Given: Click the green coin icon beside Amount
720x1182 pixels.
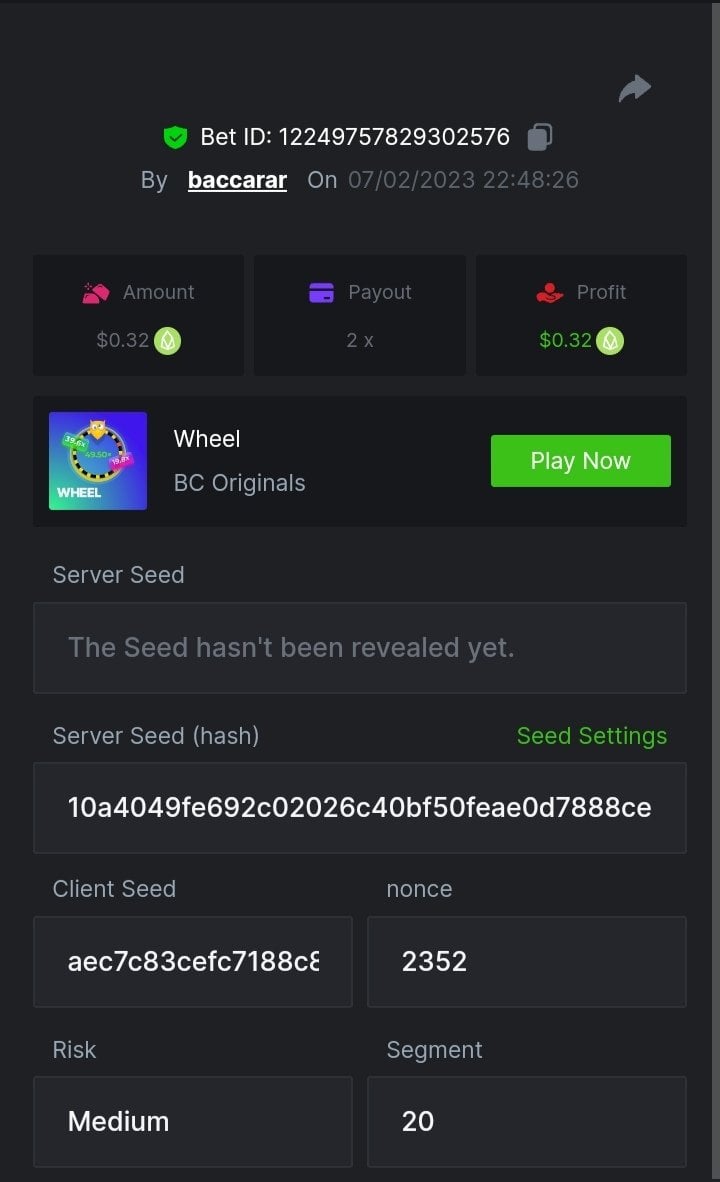Looking at the screenshot, I should point(168,341).
